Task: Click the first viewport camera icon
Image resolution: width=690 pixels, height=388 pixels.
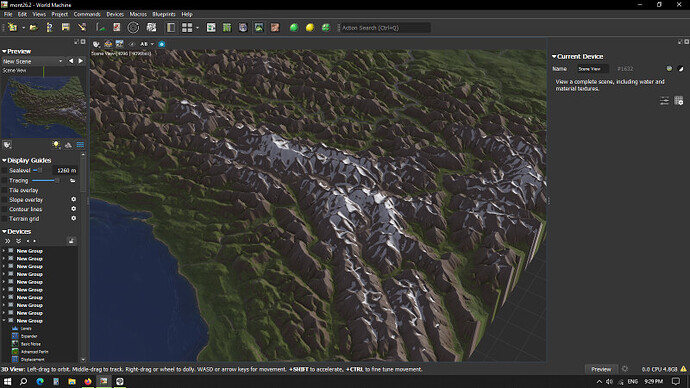Action: click(x=96, y=44)
